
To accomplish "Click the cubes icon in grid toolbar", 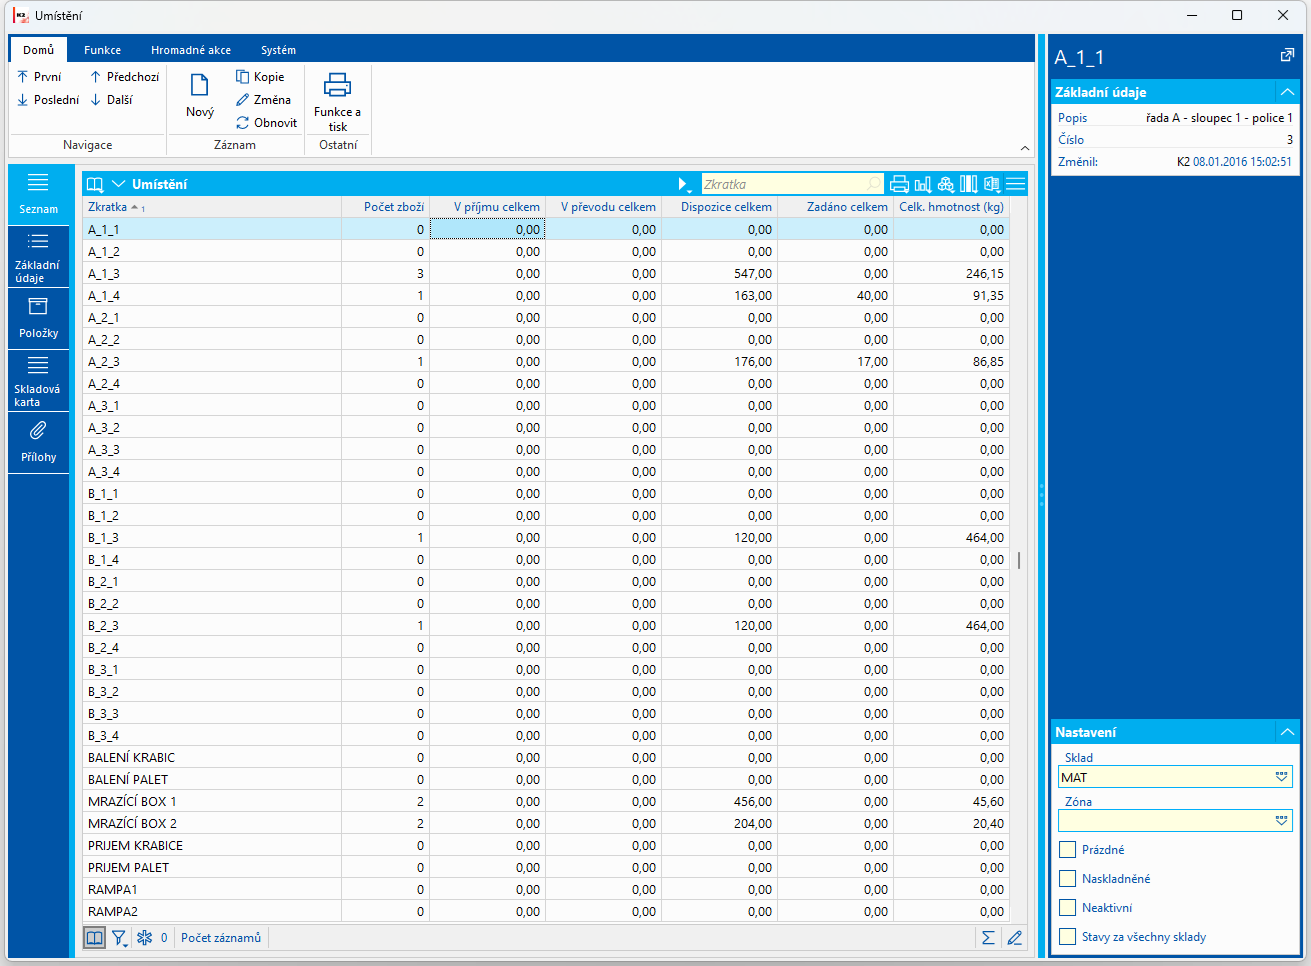I will pyautogui.click(x=945, y=184).
